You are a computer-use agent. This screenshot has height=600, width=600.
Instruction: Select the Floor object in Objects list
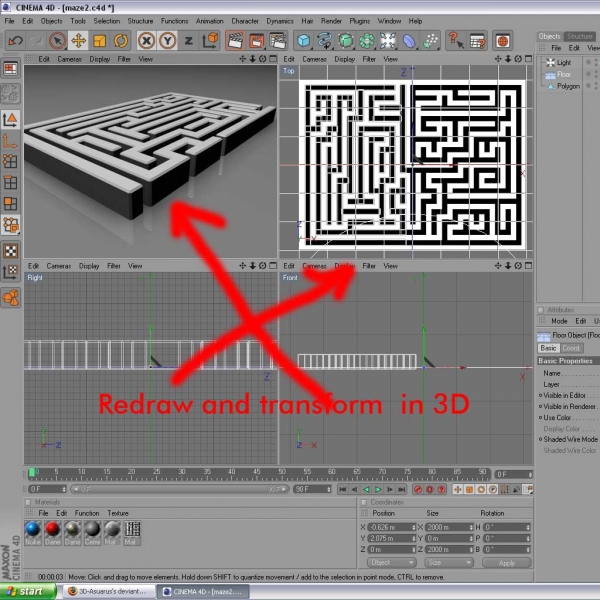tap(564, 74)
